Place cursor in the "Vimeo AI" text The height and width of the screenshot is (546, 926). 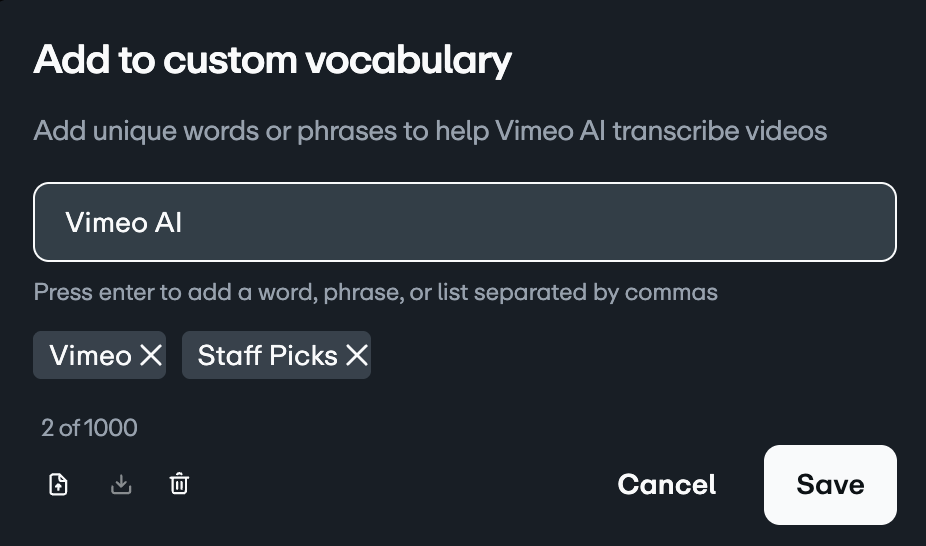123,222
